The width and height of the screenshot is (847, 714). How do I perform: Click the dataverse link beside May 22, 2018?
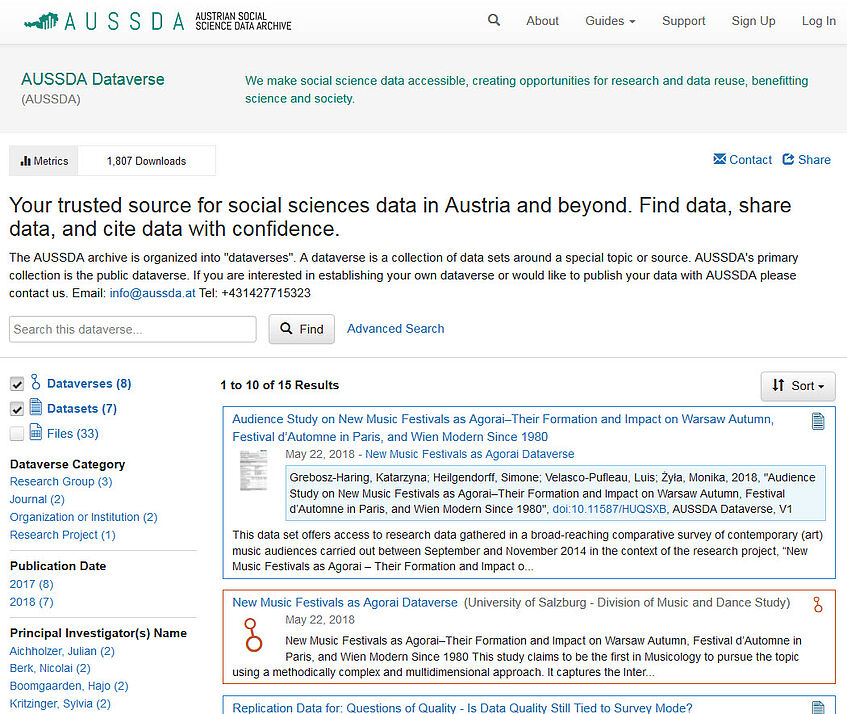pyautogui.click(x=469, y=454)
